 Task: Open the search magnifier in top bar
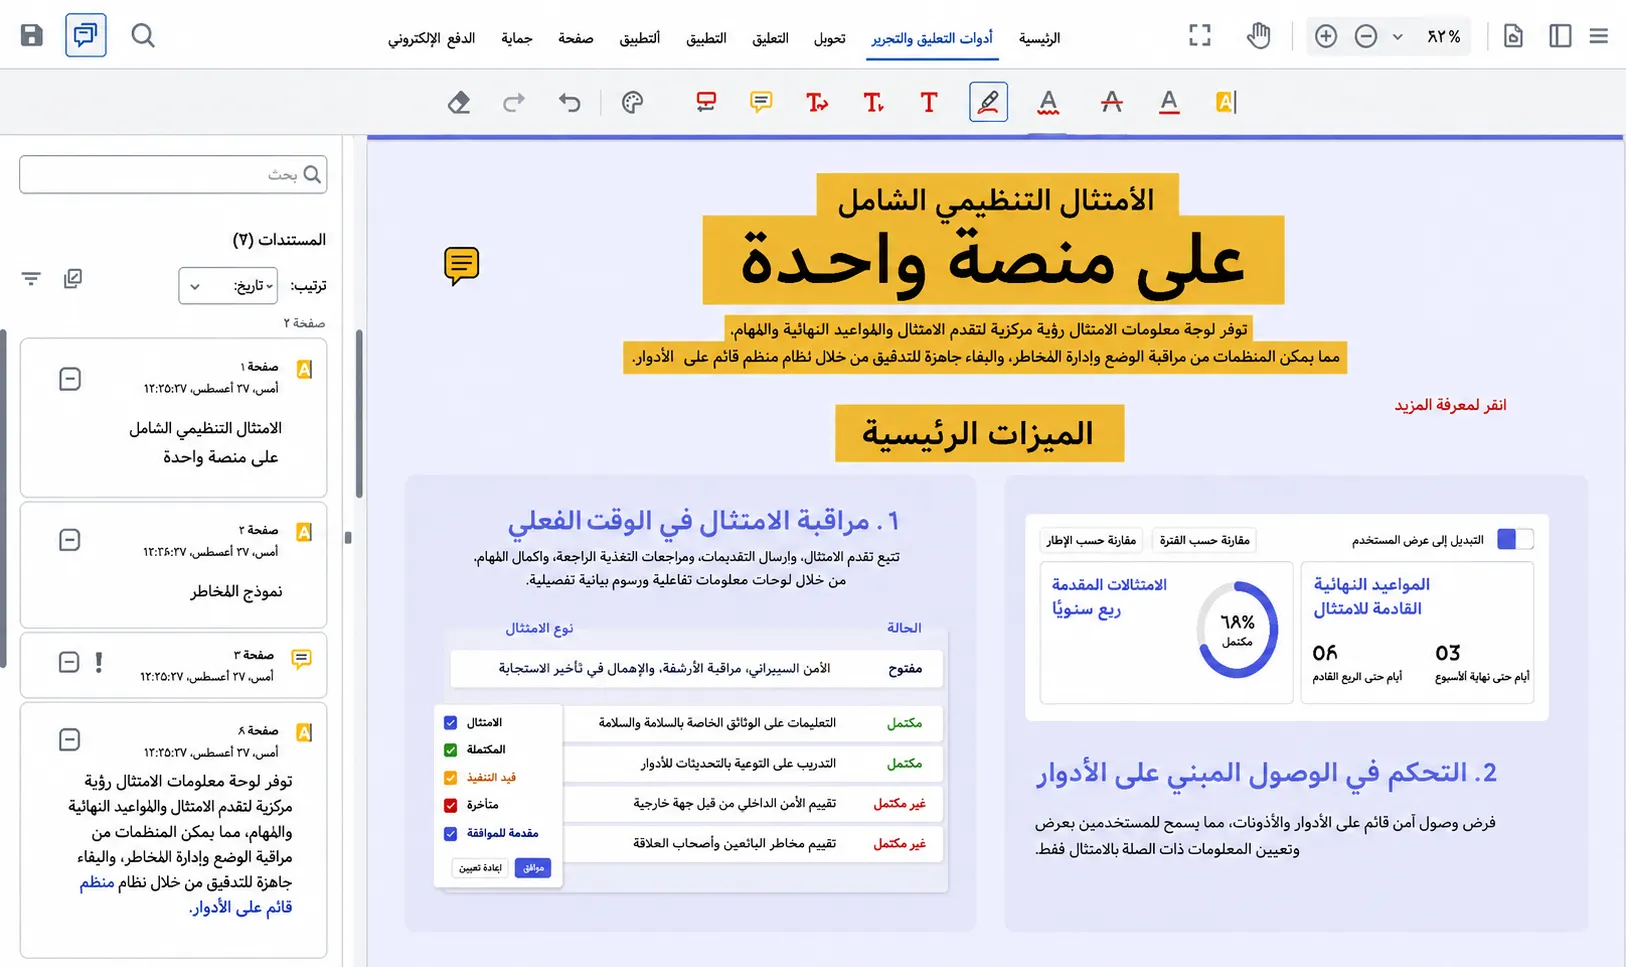click(143, 36)
